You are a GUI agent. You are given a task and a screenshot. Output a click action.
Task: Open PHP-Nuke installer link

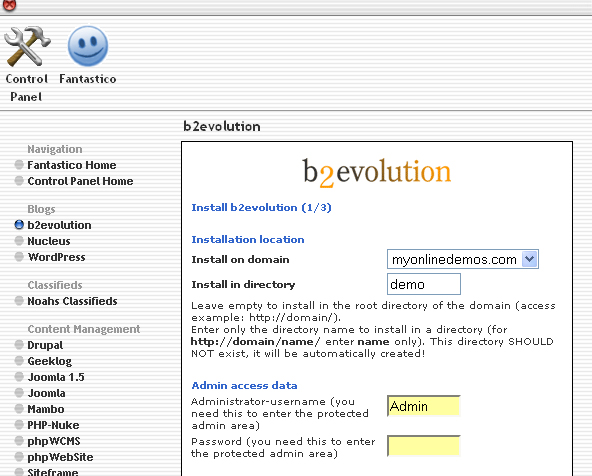(x=53, y=425)
